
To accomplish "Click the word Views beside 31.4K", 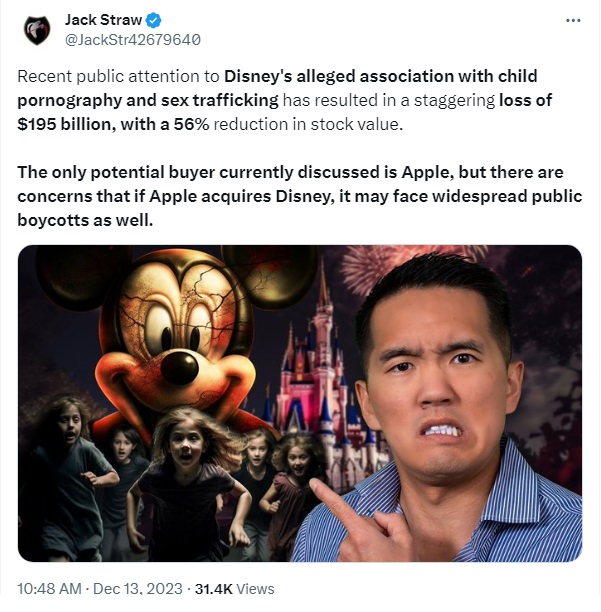I will tap(256, 589).
